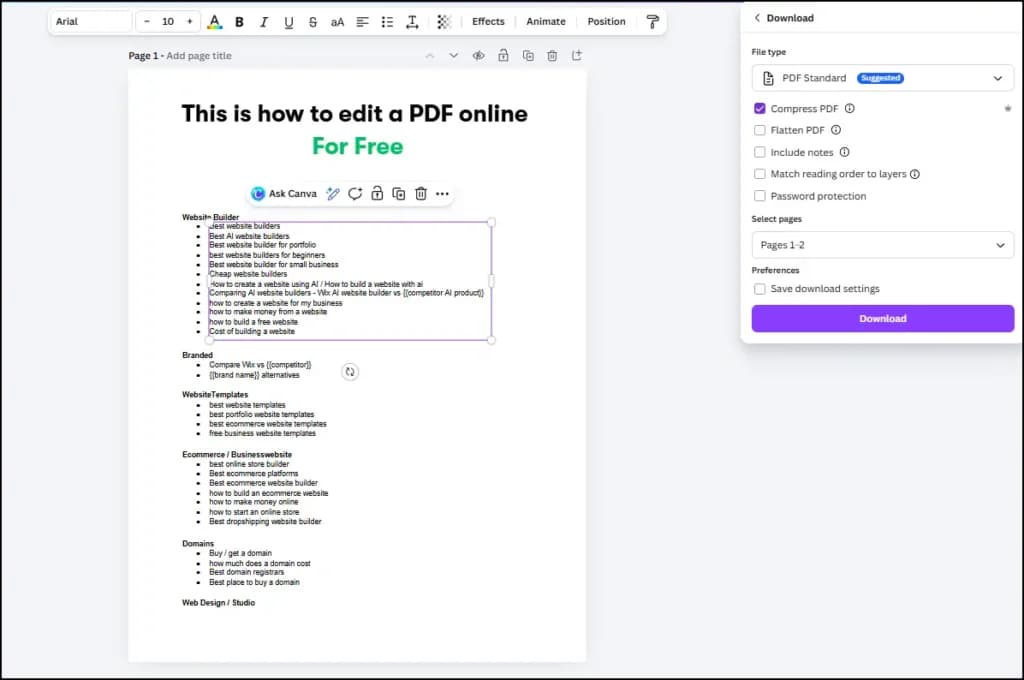This screenshot has width=1024, height=680.
Task: Increase font size with plus button
Action: click(x=190, y=22)
